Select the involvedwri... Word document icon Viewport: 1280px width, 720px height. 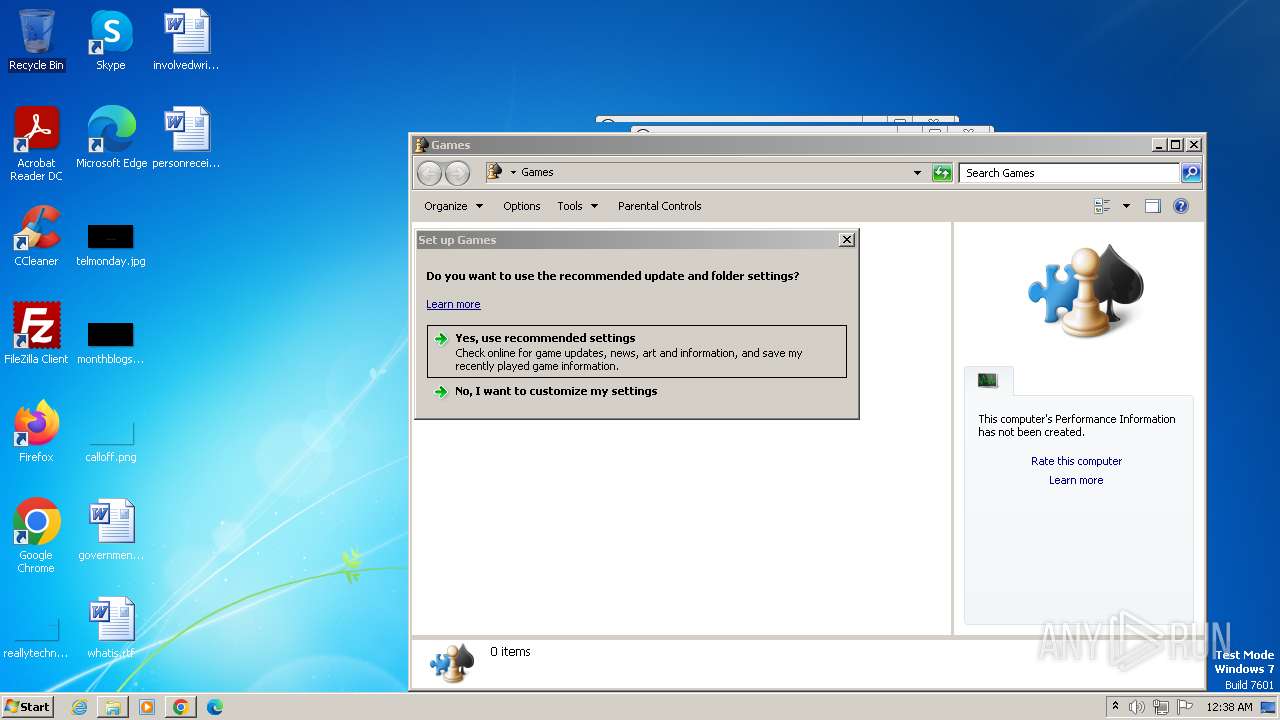point(186,40)
